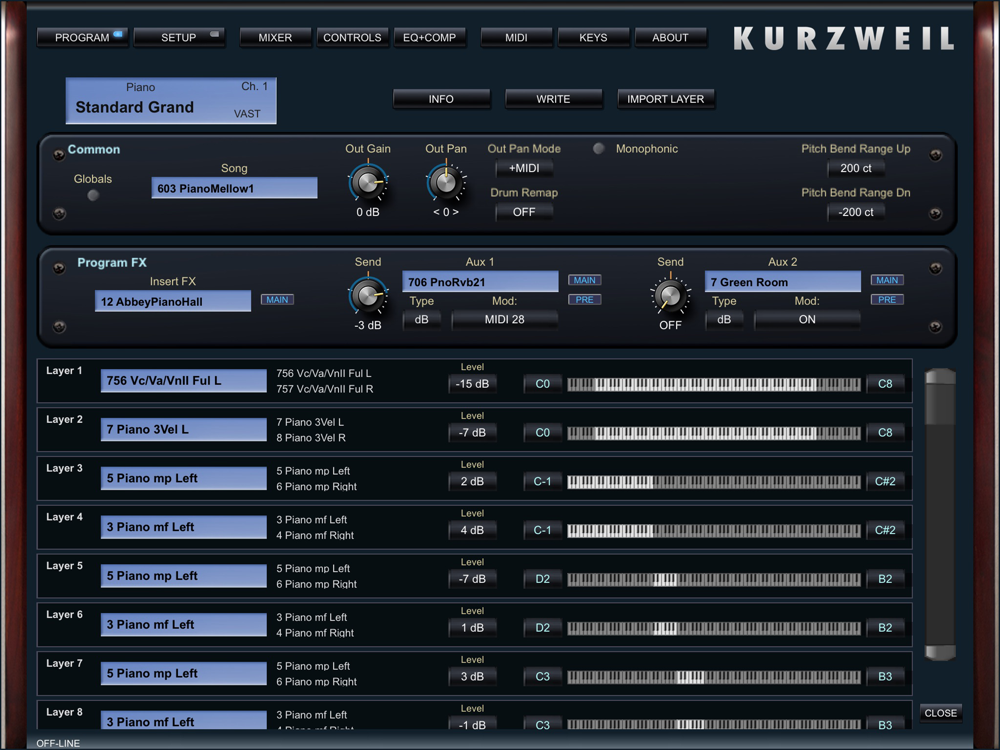Click the INFO button
Viewport: 1000px width, 750px height.
441,99
